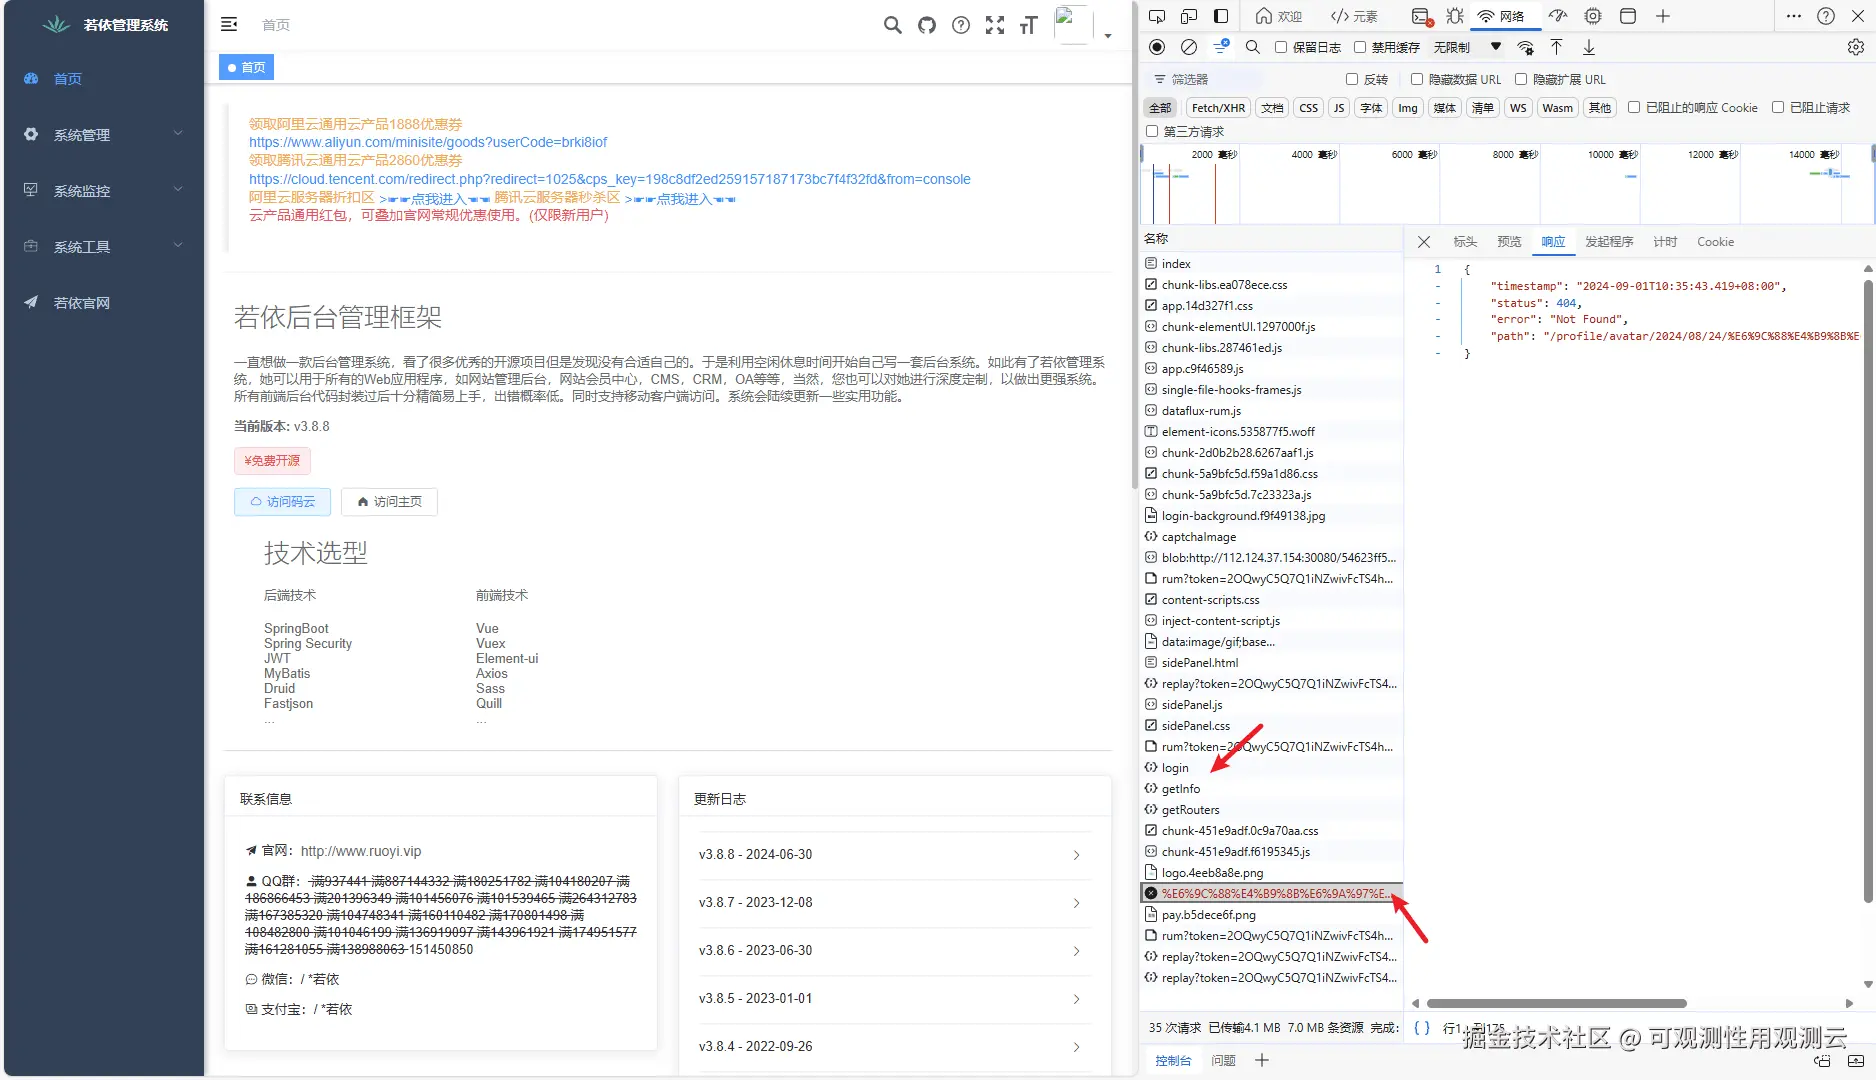Switch to the Cookie details tab
This screenshot has height=1080, width=1876.
(x=1715, y=242)
